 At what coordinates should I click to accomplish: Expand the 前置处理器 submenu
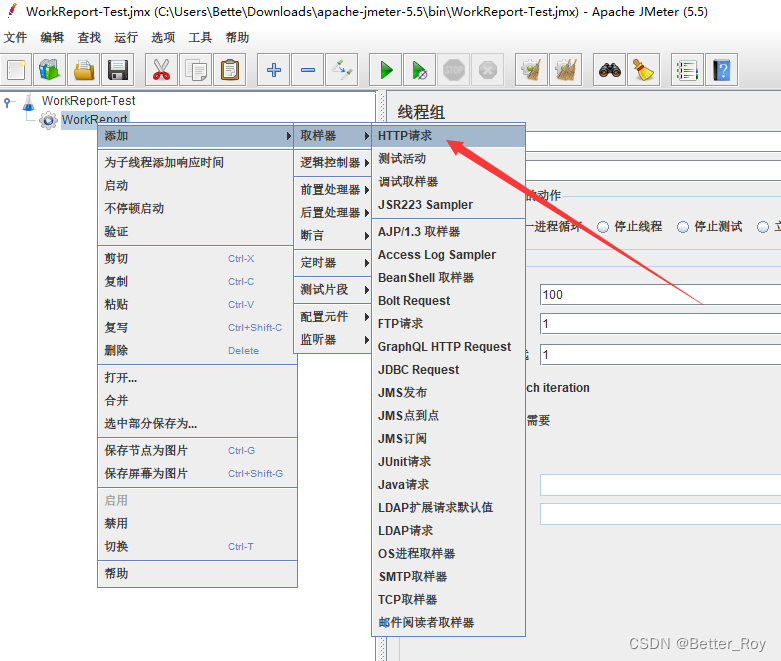tap(333, 189)
